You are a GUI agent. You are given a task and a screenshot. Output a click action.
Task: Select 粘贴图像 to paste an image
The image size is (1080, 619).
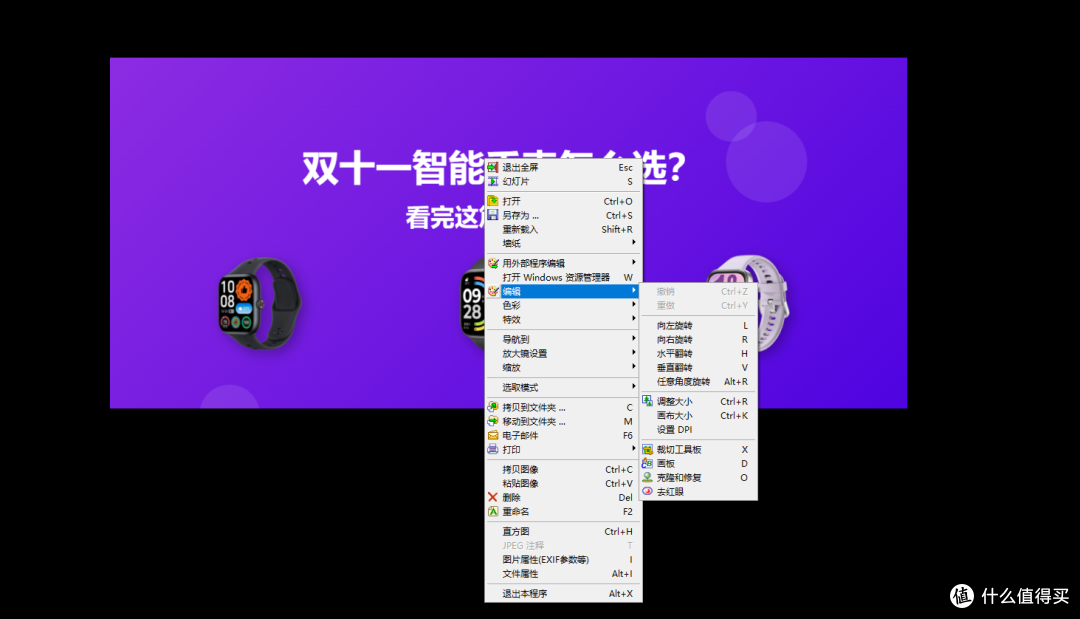click(563, 483)
